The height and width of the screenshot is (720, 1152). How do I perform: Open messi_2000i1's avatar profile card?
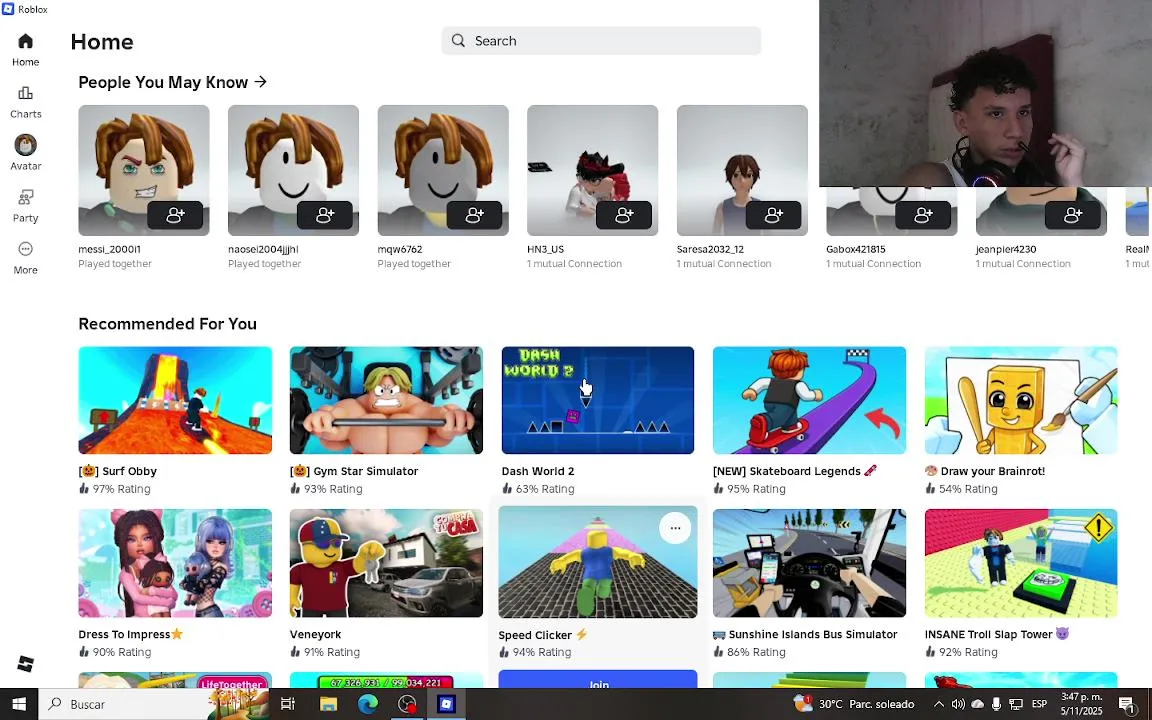144,170
